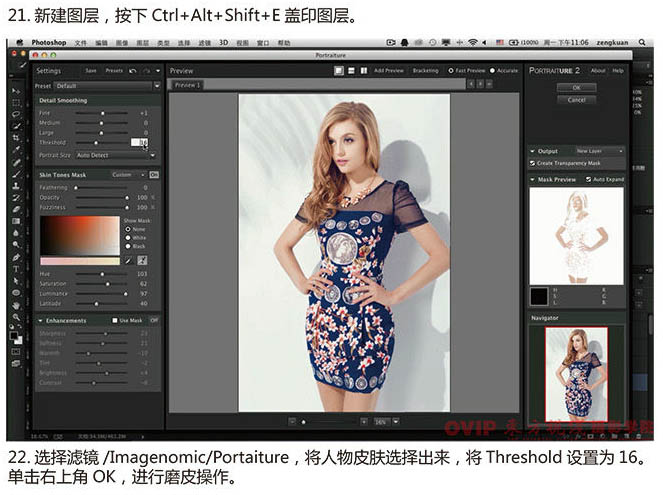The height and width of the screenshot is (495, 663).
Task: Select the Type tool
Action: coord(16,269)
